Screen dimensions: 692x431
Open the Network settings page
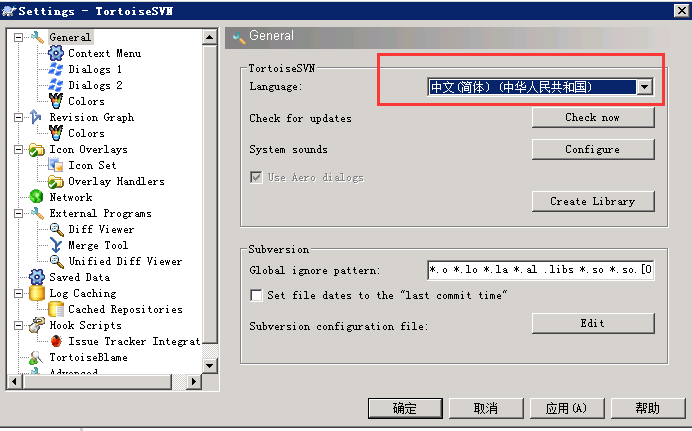point(71,197)
